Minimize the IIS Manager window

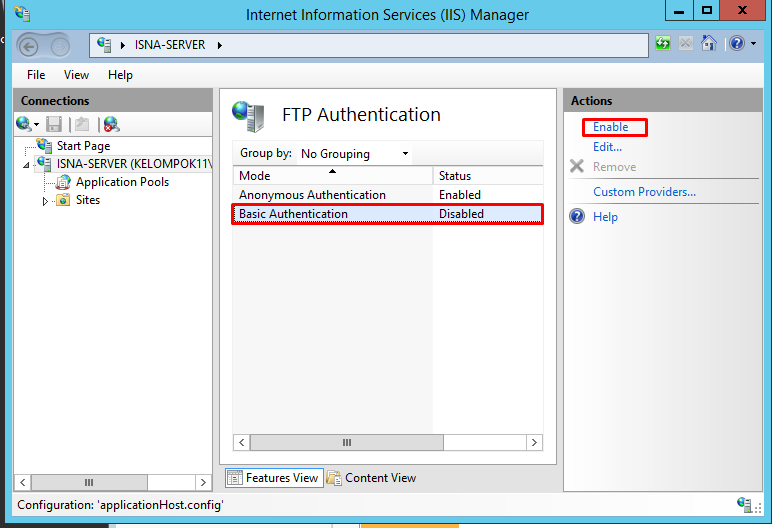coord(679,11)
